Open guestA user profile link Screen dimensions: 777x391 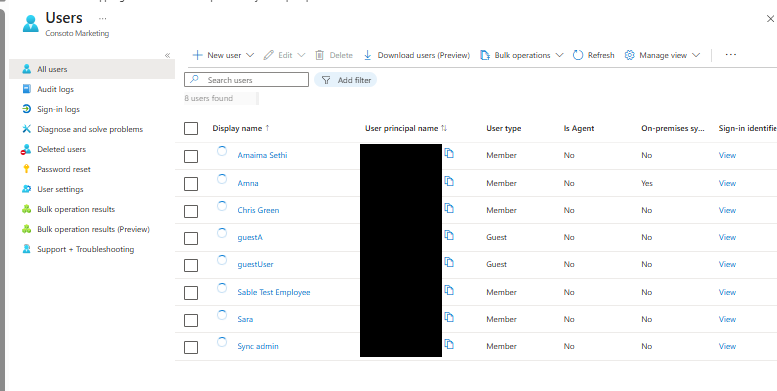tap(250, 237)
